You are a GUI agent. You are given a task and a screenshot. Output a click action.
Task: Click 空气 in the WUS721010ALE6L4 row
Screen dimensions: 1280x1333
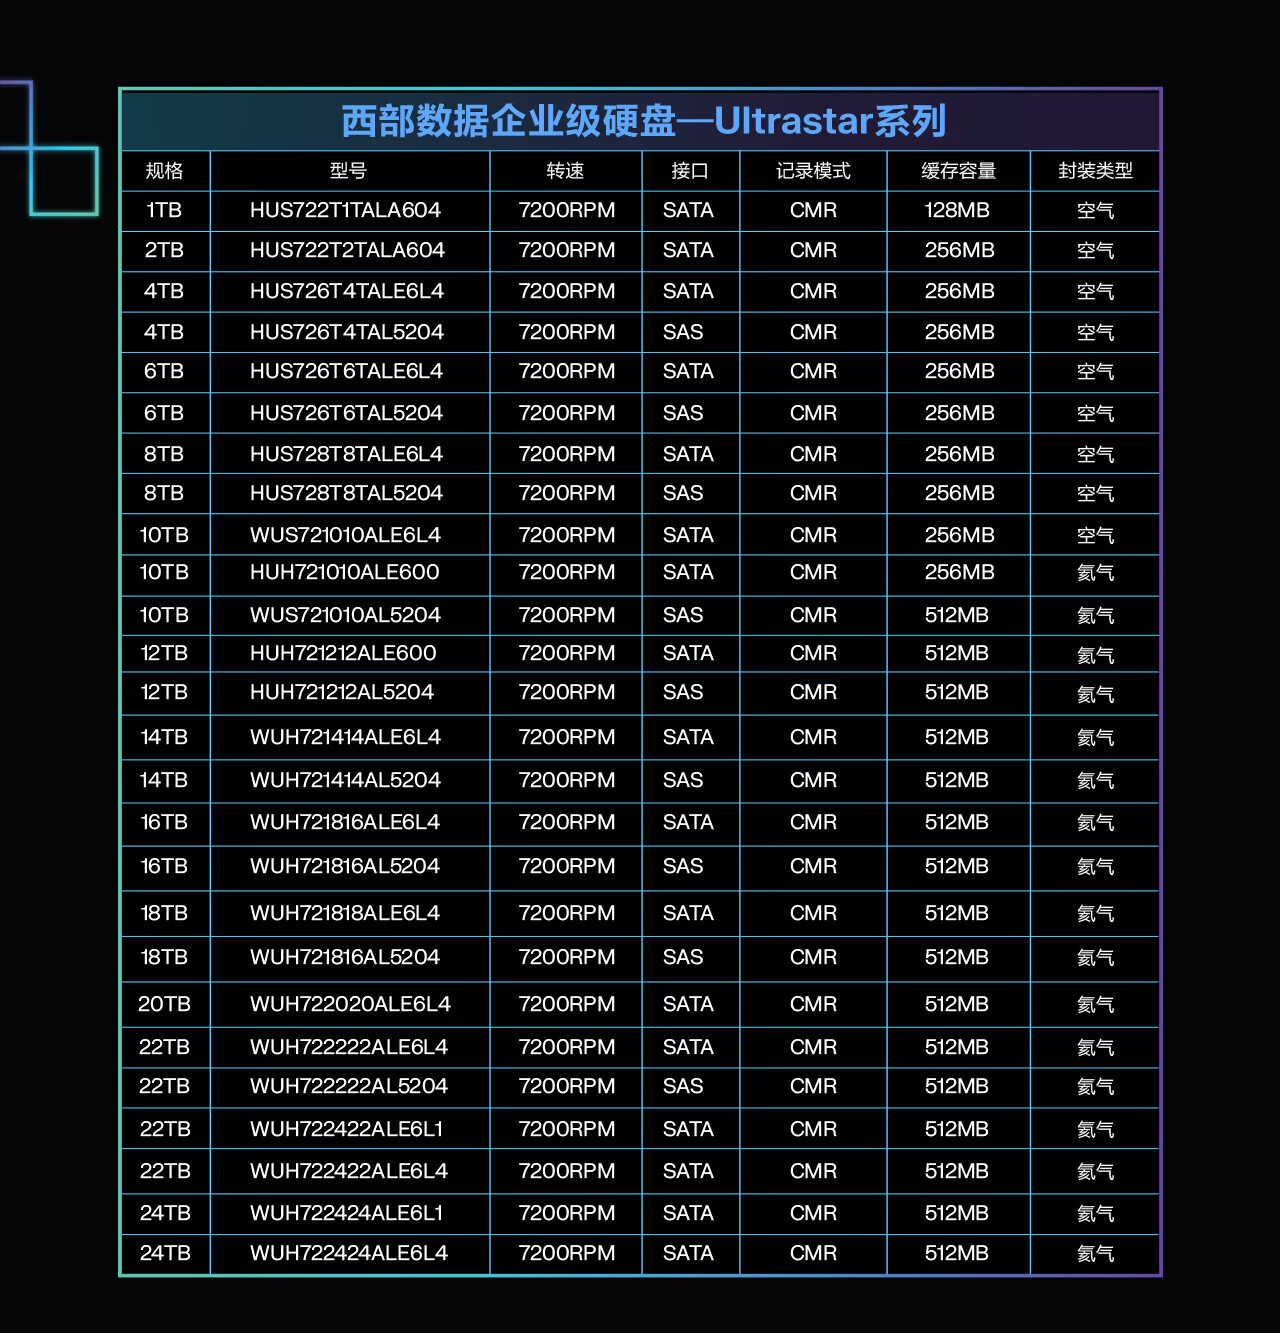[x=1095, y=536]
